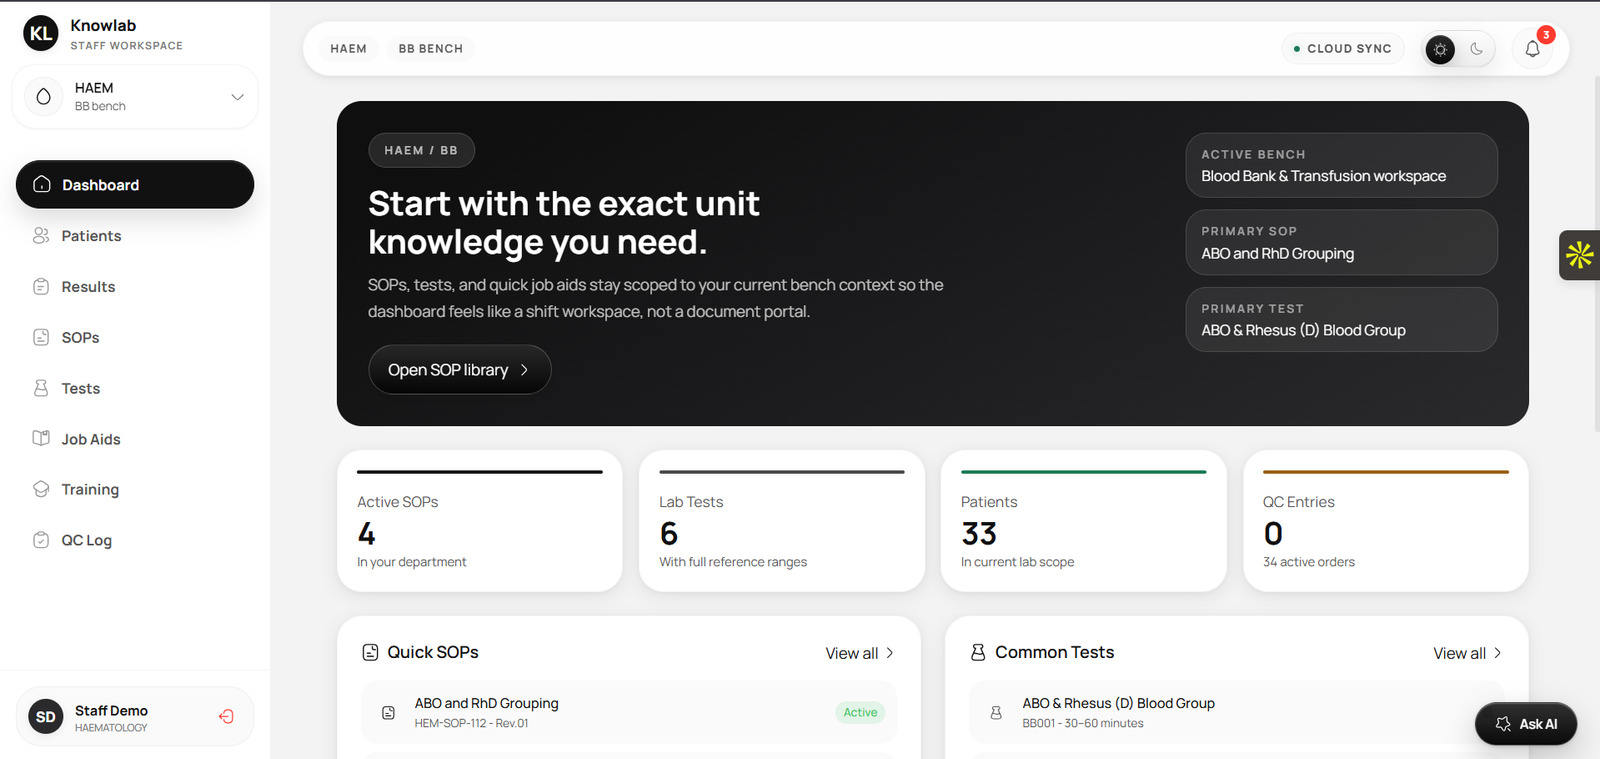This screenshot has height=759, width=1600.
Task: Click Open SOP library button
Action: 460,370
